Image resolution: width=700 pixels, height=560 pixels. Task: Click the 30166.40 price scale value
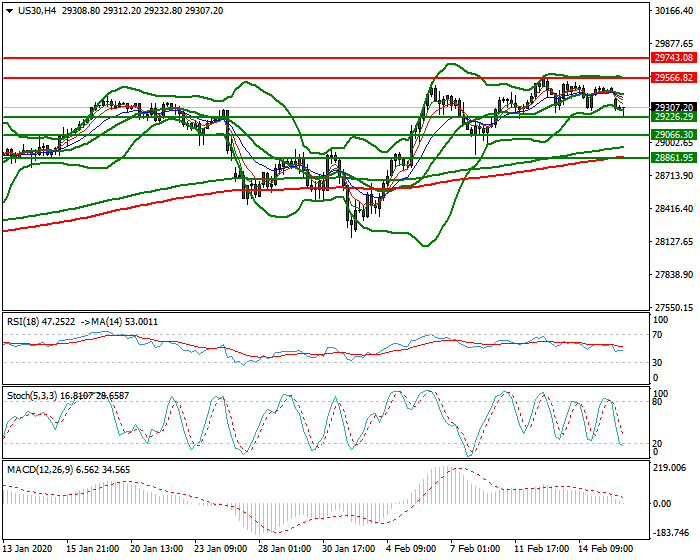pyautogui.click(x=674, y=11)
